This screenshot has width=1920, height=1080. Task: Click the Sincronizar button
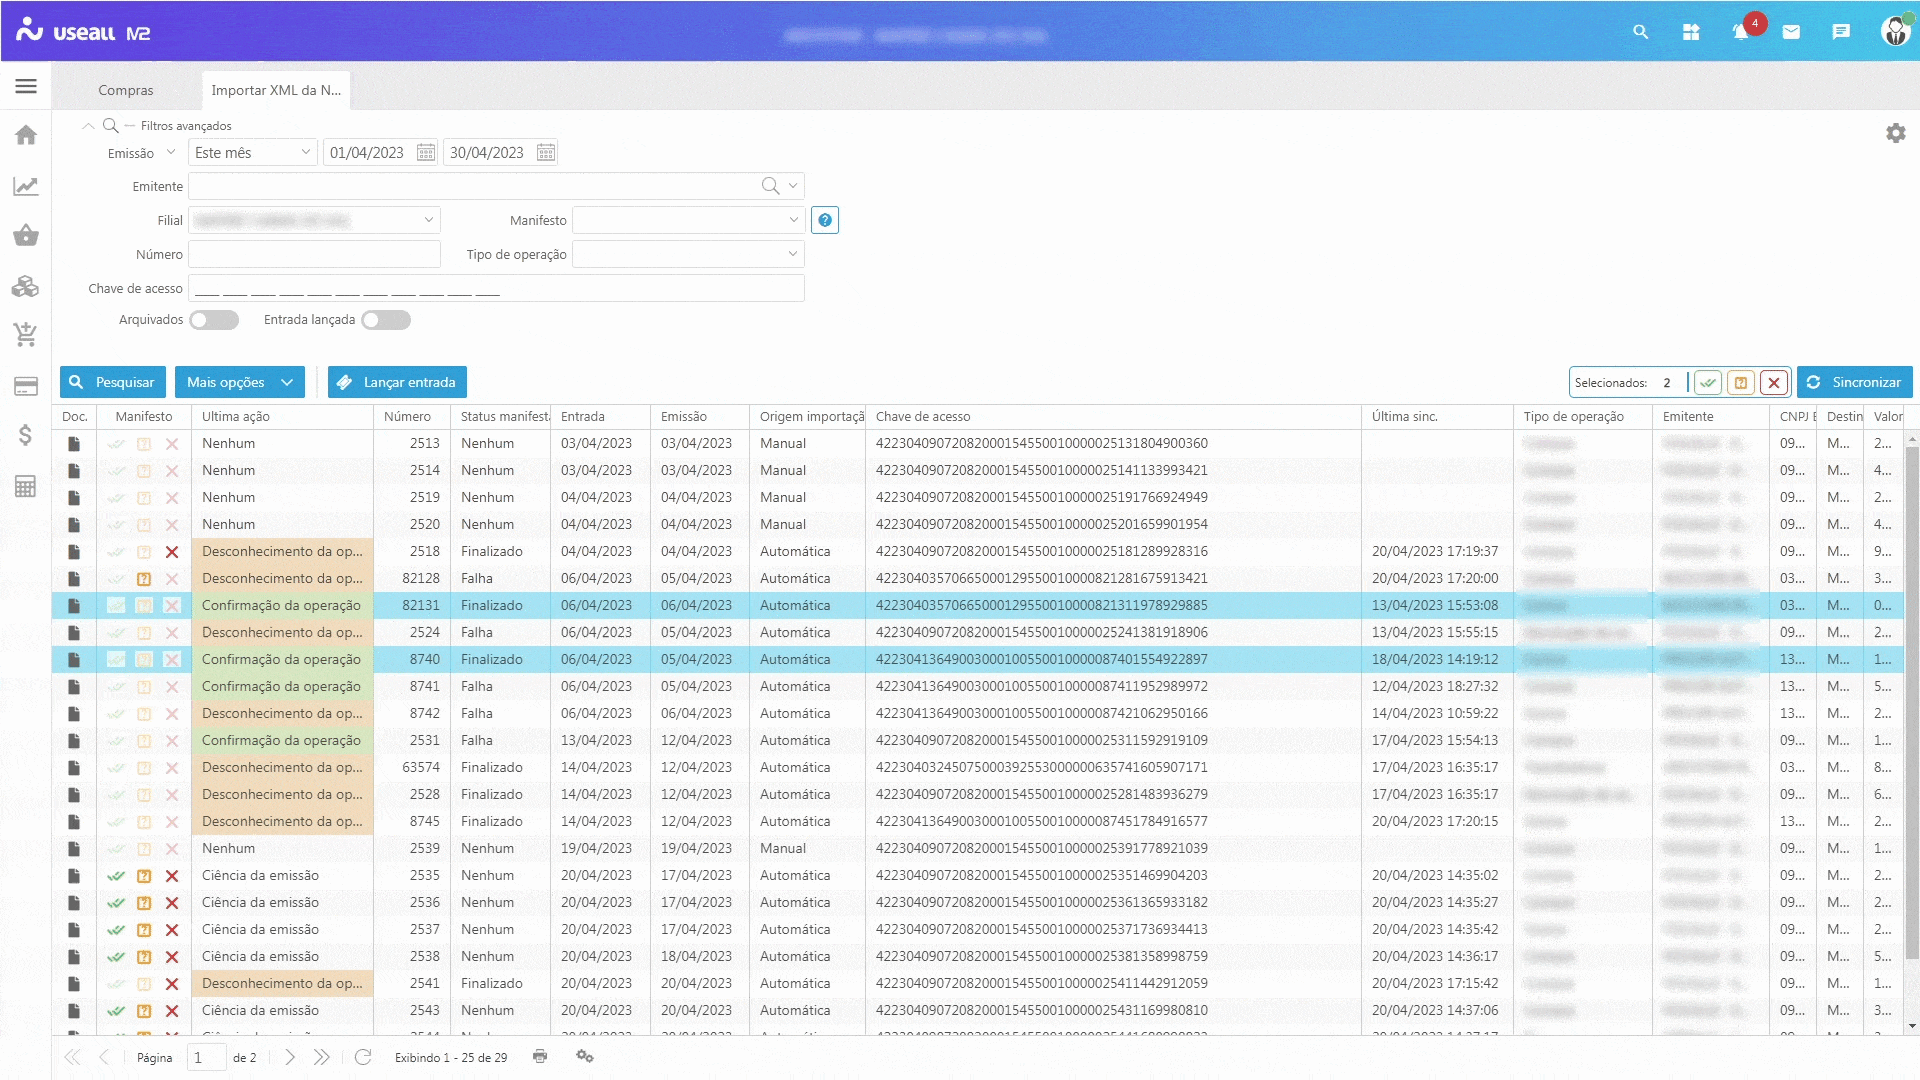tap(1854, 383)
